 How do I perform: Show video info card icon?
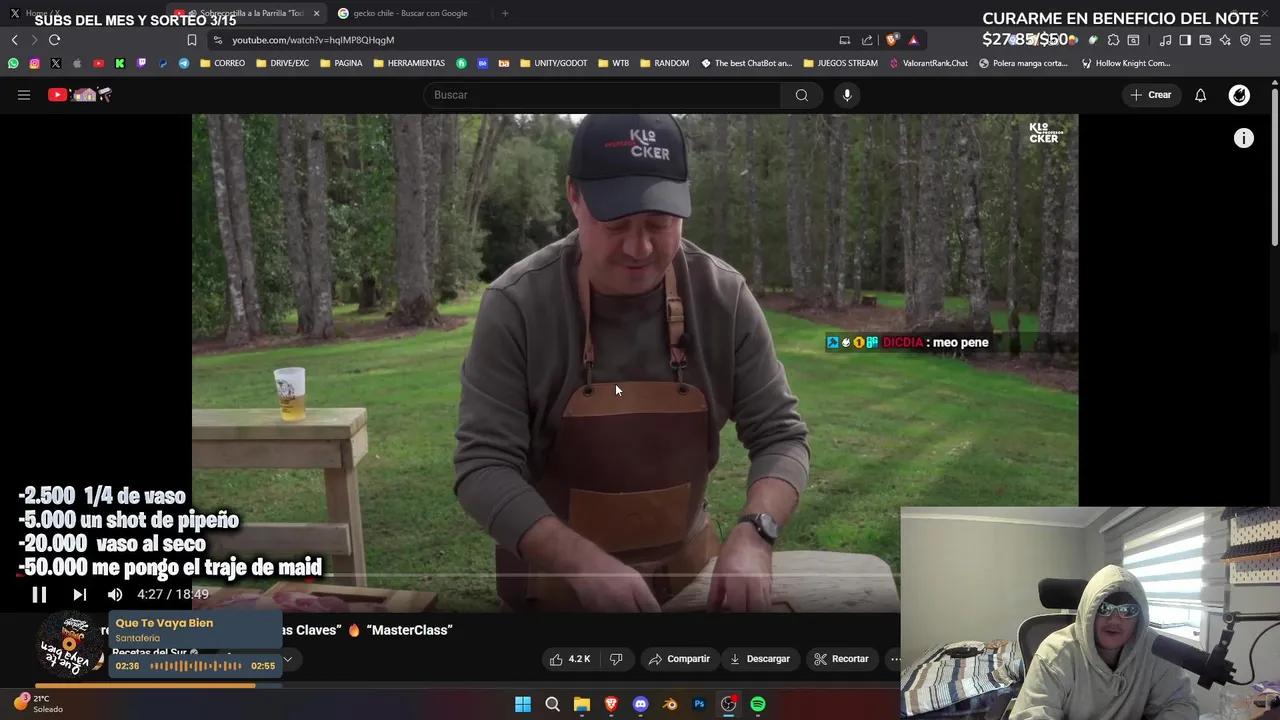pyautogui.click(x=1243, y=139)
